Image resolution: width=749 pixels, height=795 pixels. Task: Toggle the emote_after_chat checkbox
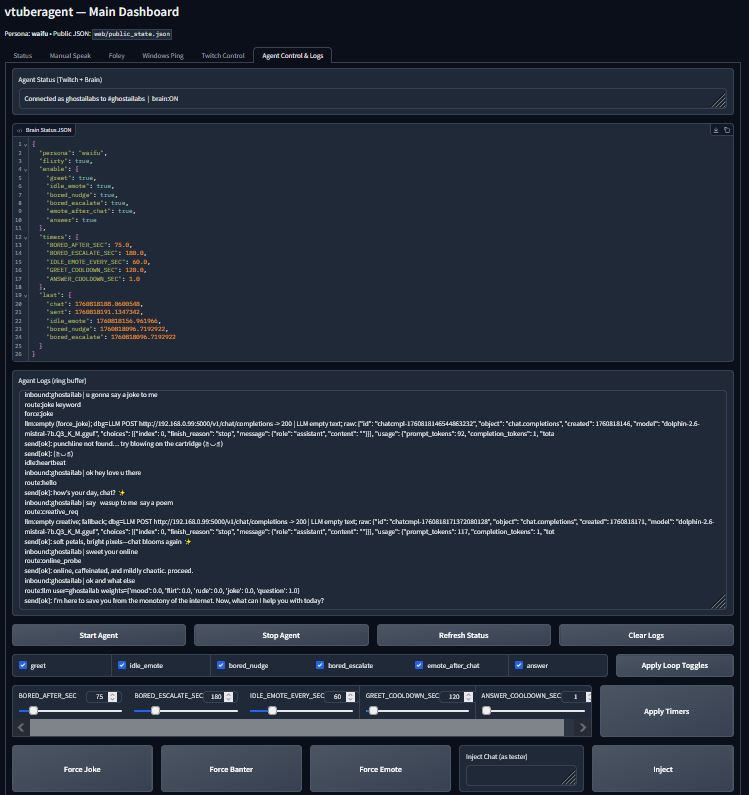point(419,665)
